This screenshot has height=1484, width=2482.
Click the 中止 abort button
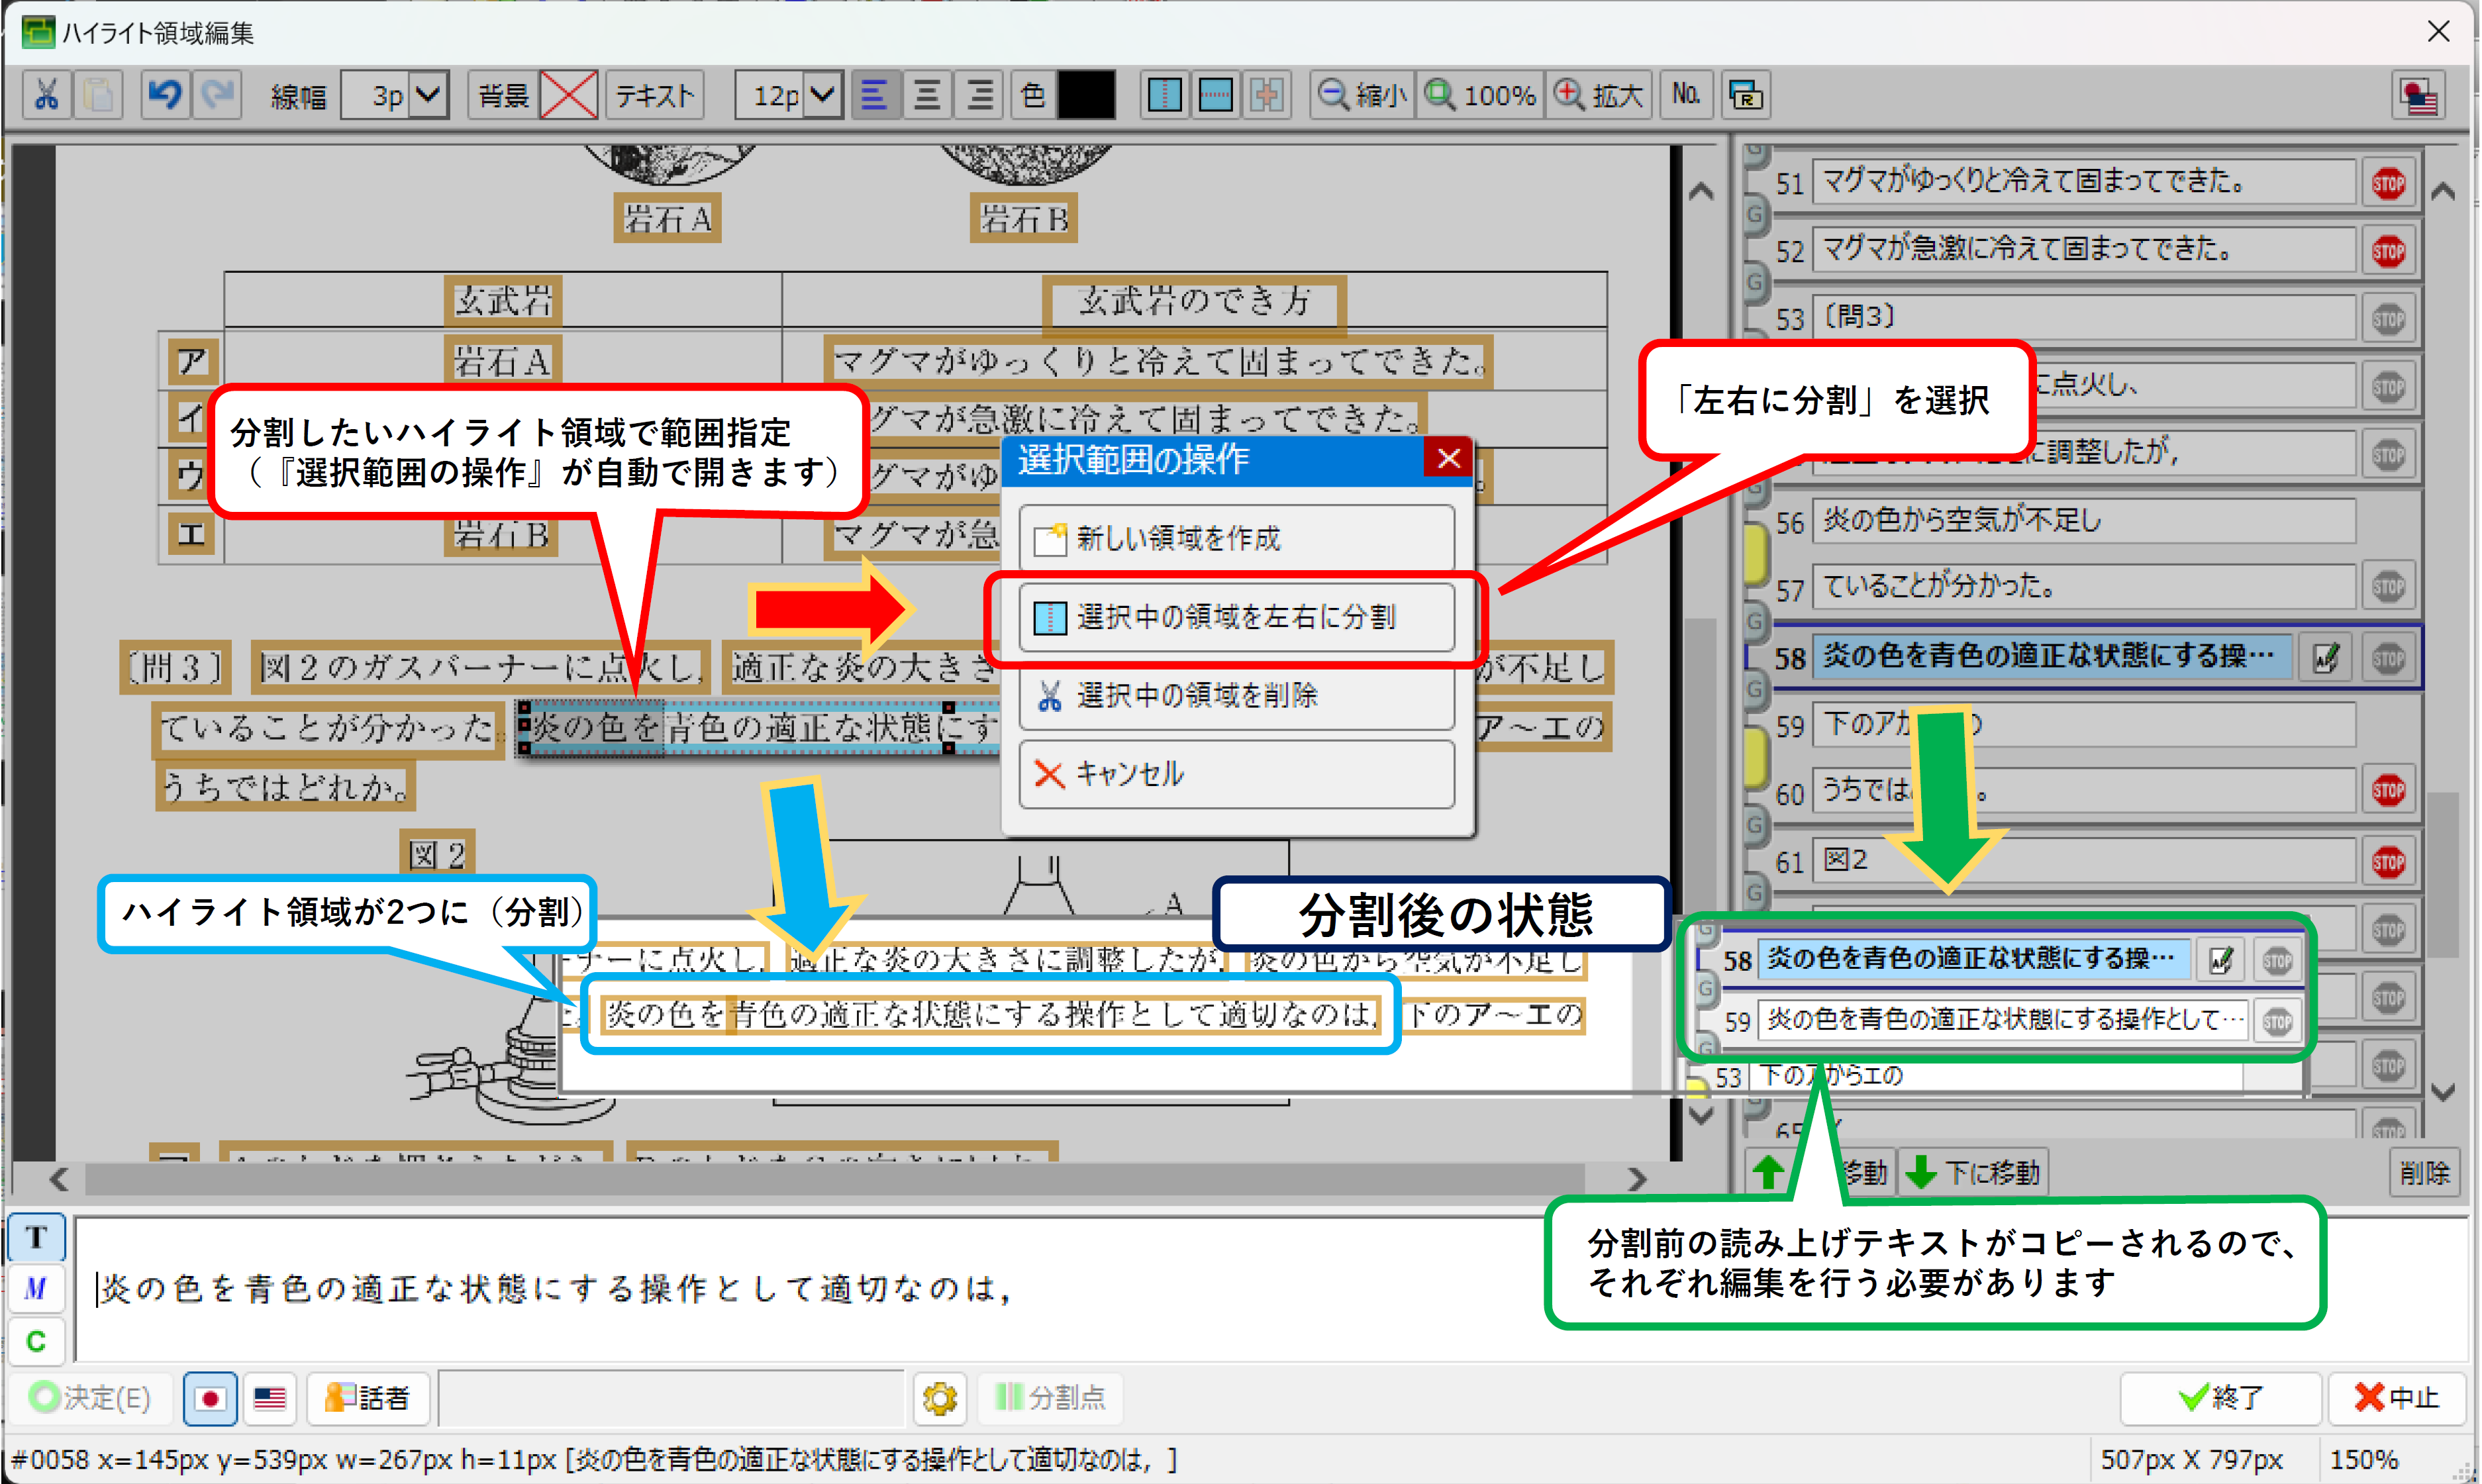(x=2397, y=1397)
